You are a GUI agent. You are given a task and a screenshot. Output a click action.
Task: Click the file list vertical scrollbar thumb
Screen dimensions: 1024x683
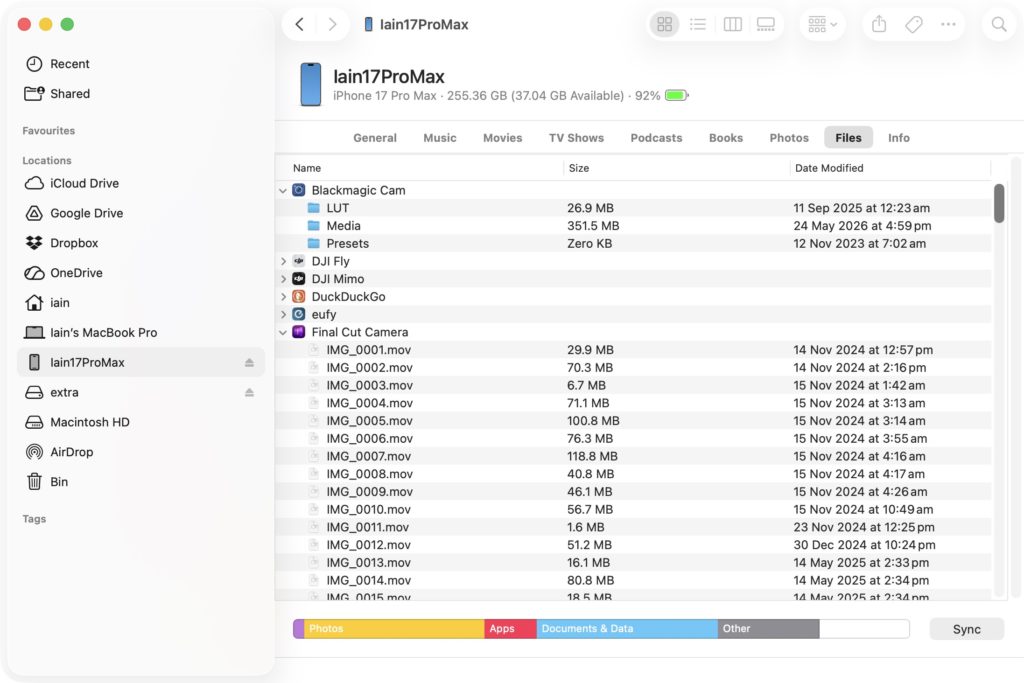click(999, 203)
